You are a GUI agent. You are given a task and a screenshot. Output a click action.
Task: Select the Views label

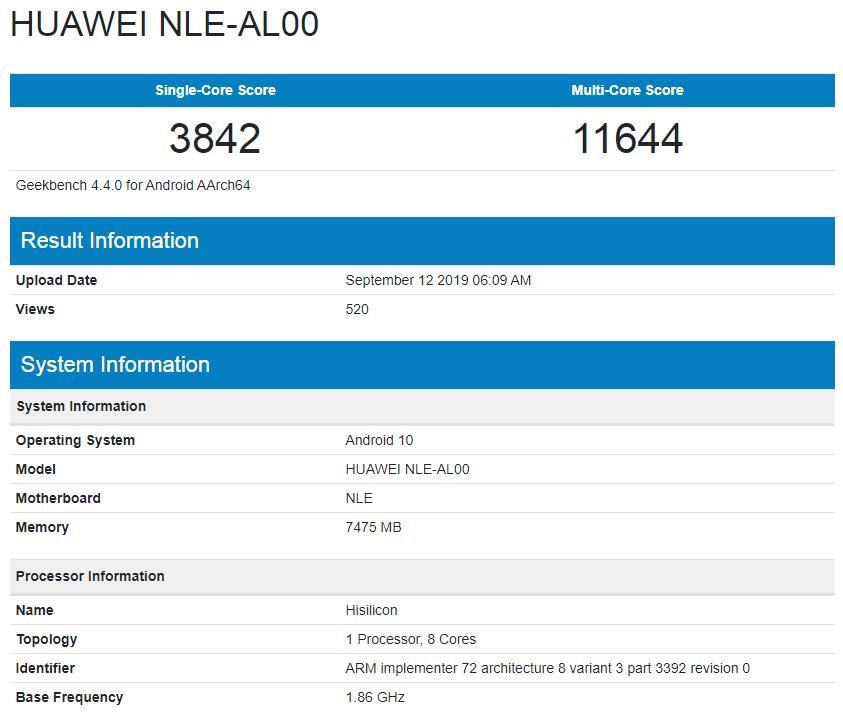(35, 309)
